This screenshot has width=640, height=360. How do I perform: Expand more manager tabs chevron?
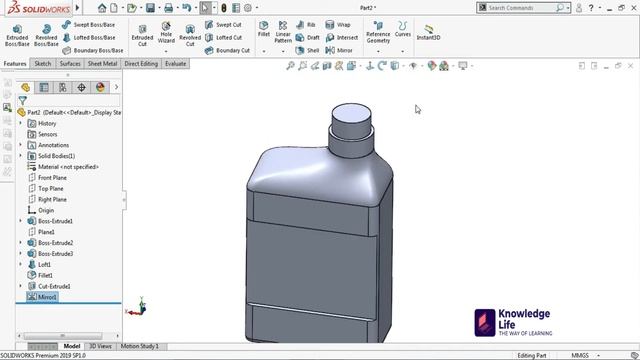116,87
